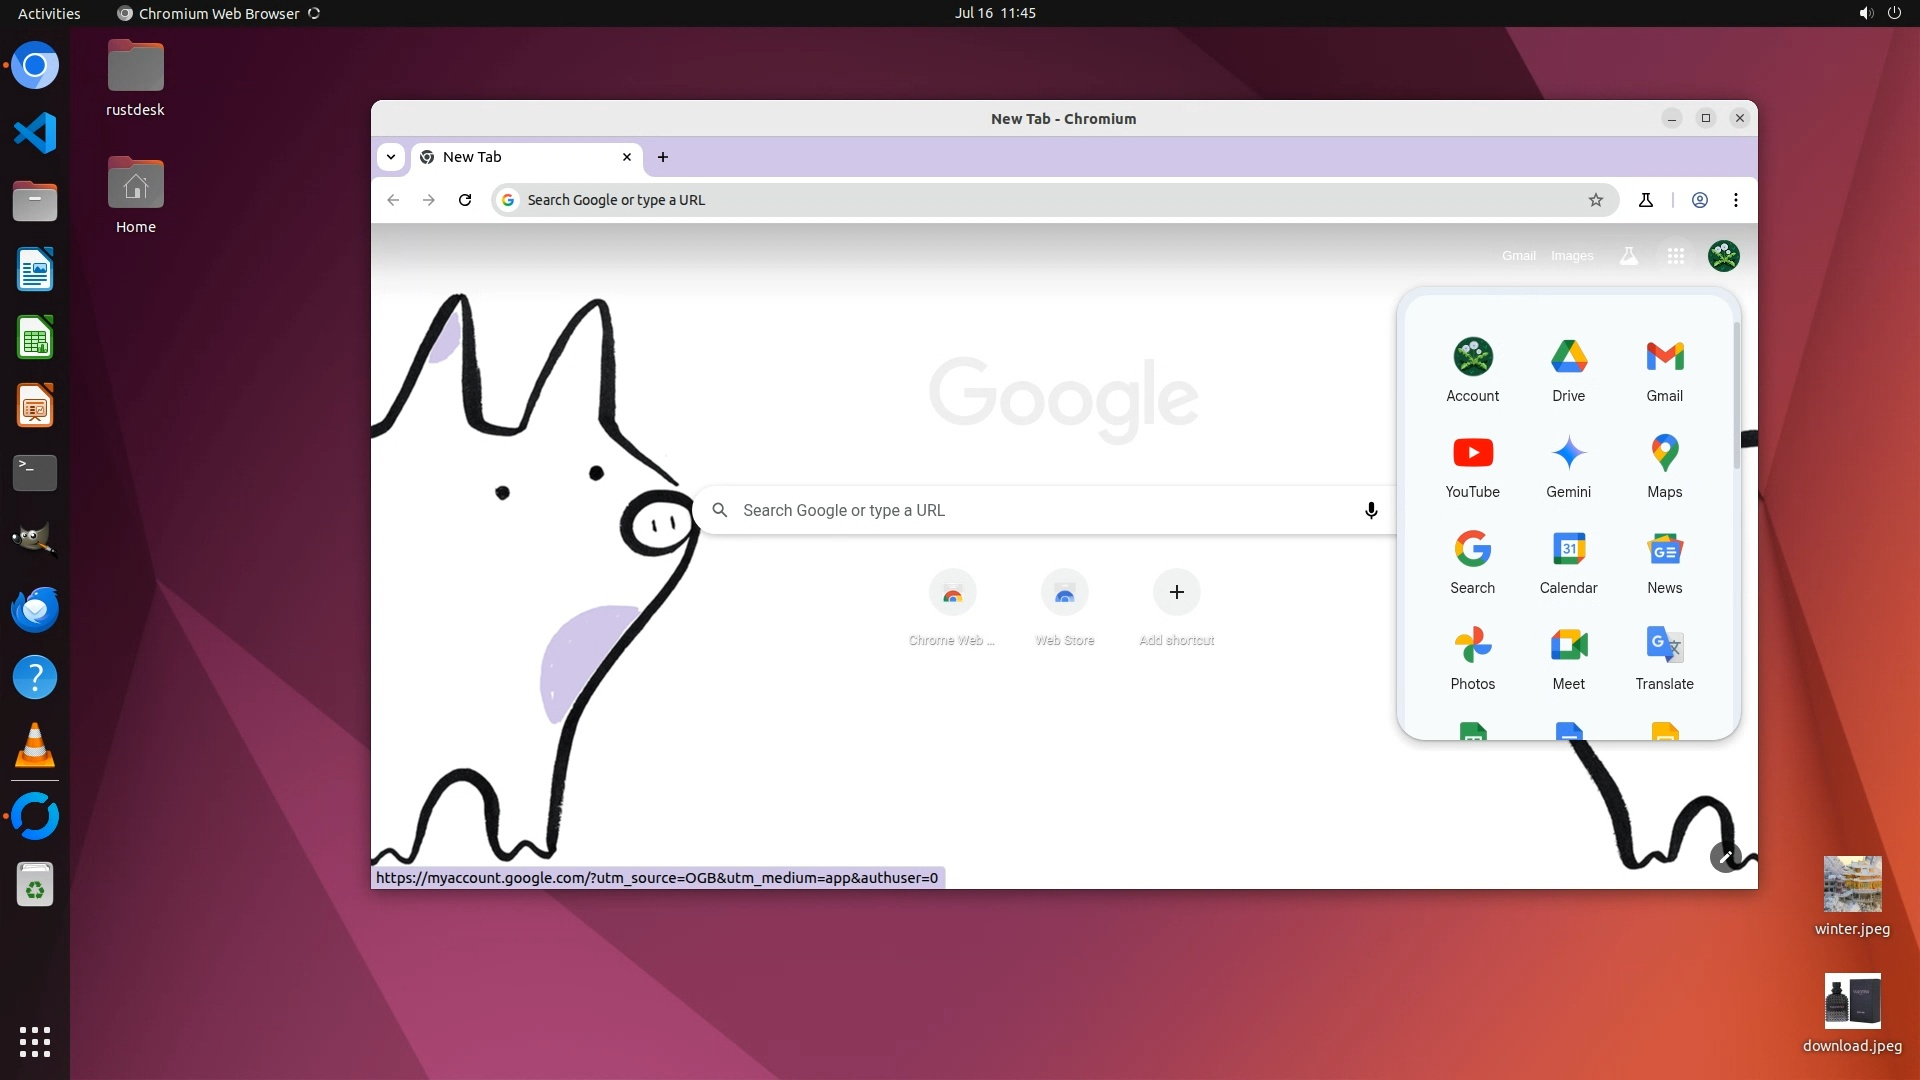Viewport: 1920px width, 1080px height.
Task: Open the system volume and power menu
Action: [x=1879, y=13]
